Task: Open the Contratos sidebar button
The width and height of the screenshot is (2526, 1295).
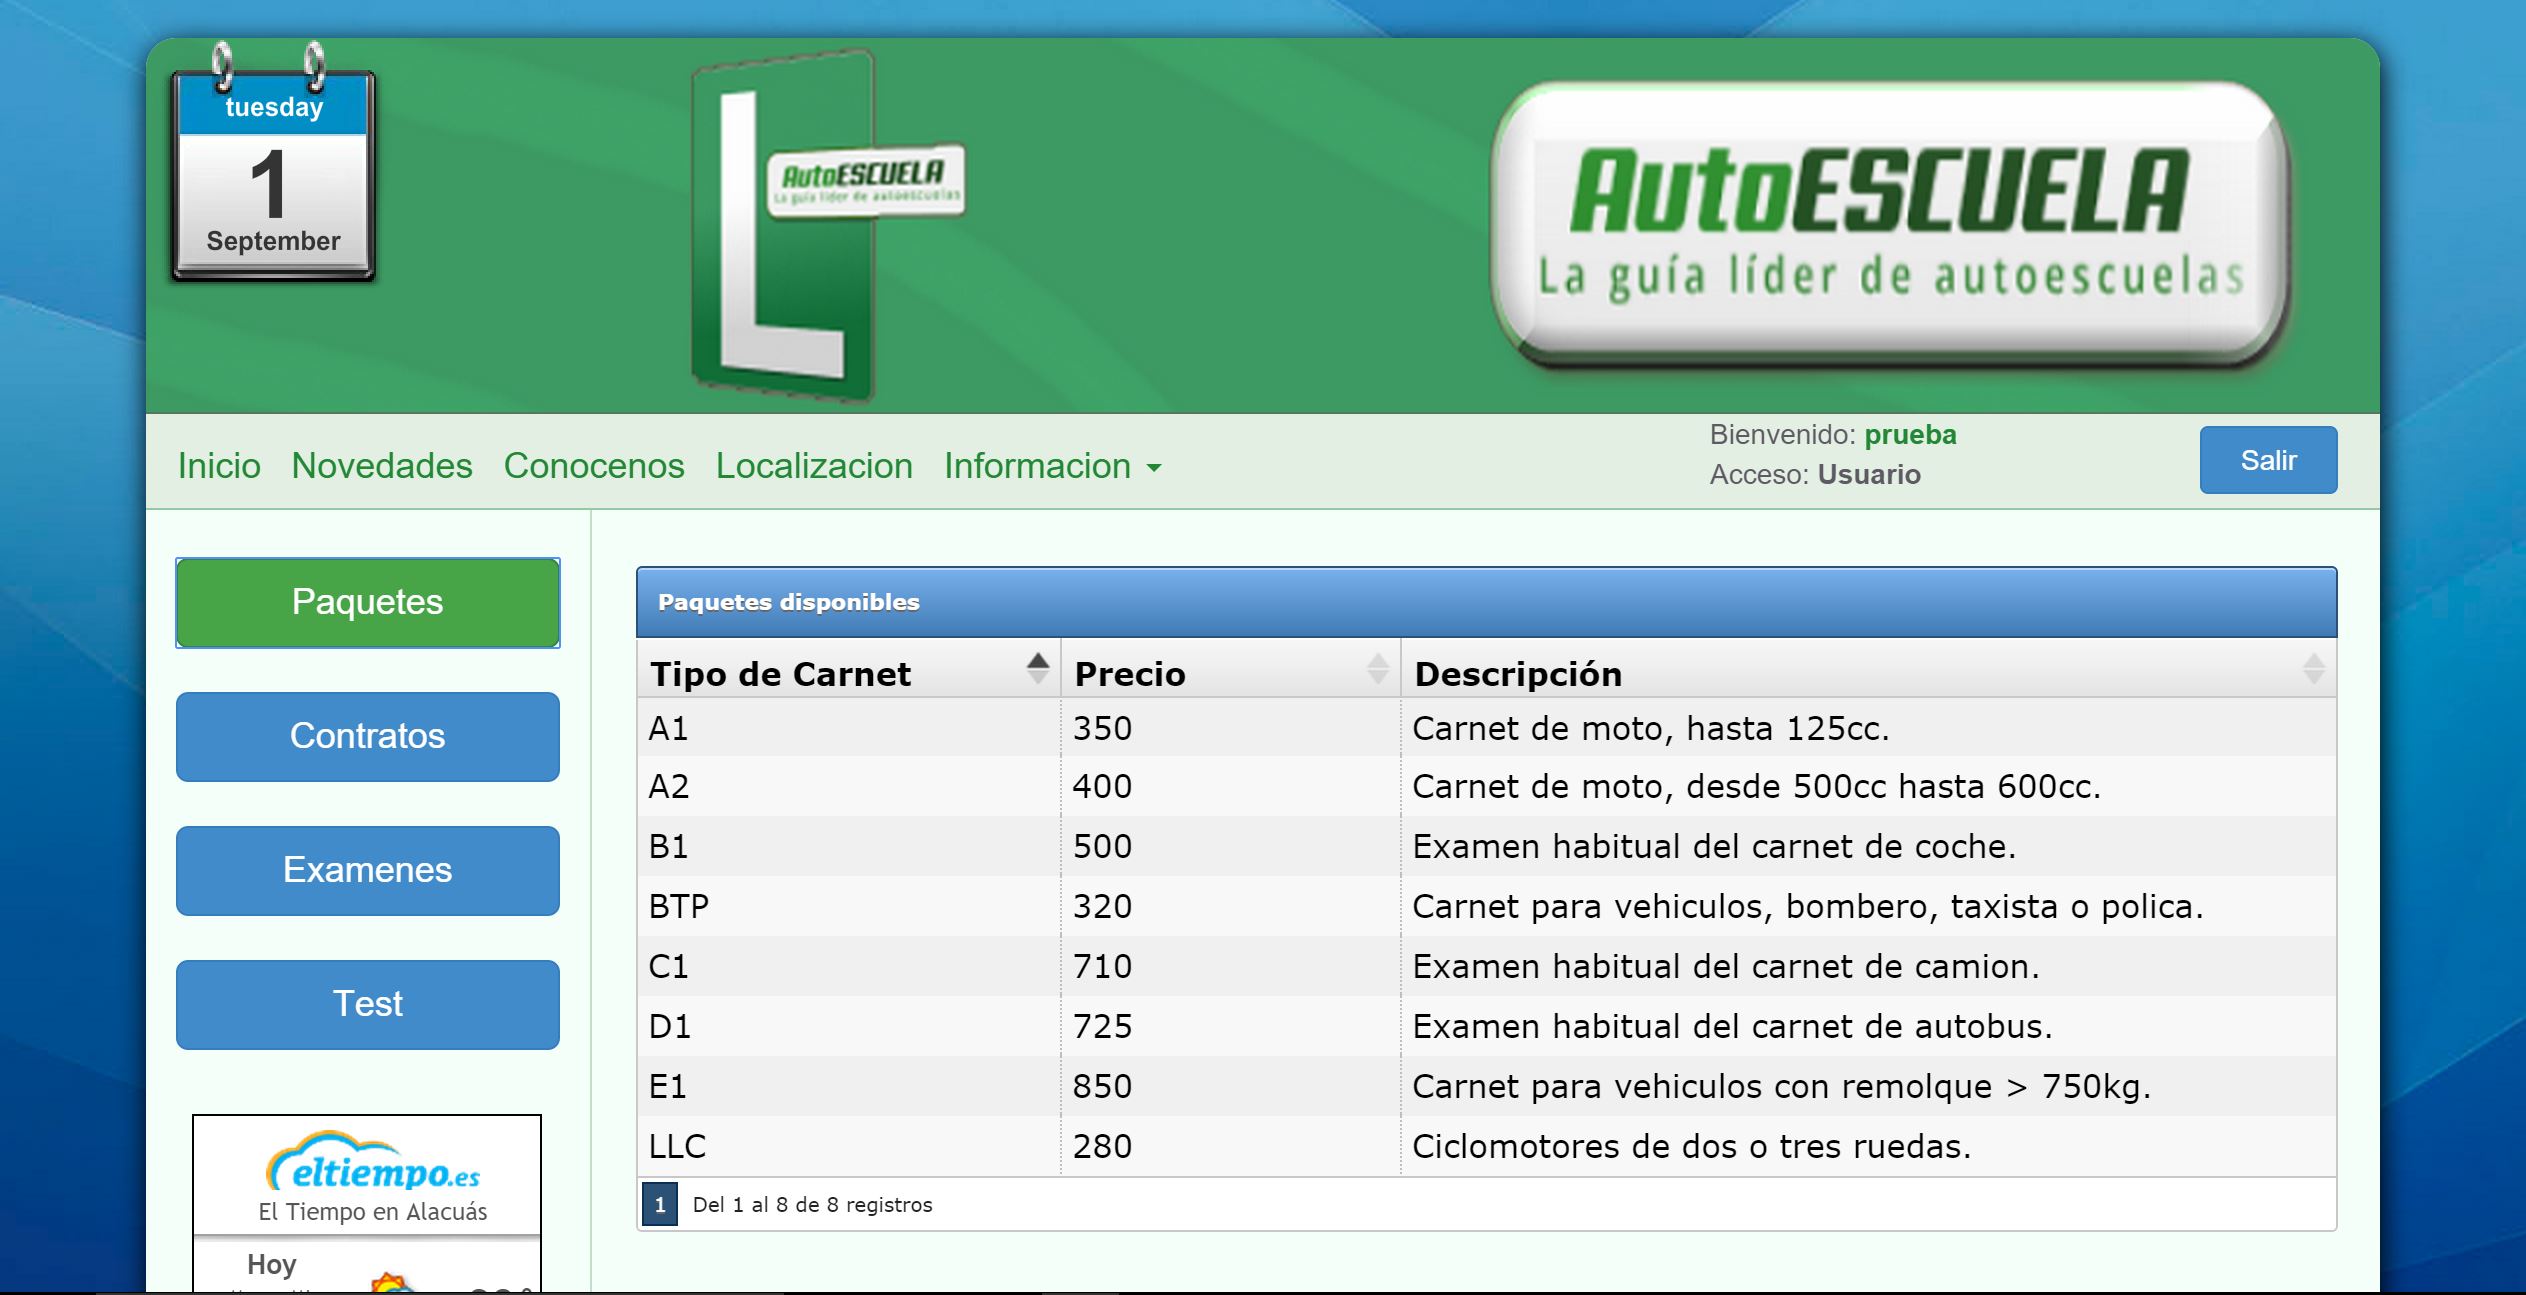Action: click(368, 736)
